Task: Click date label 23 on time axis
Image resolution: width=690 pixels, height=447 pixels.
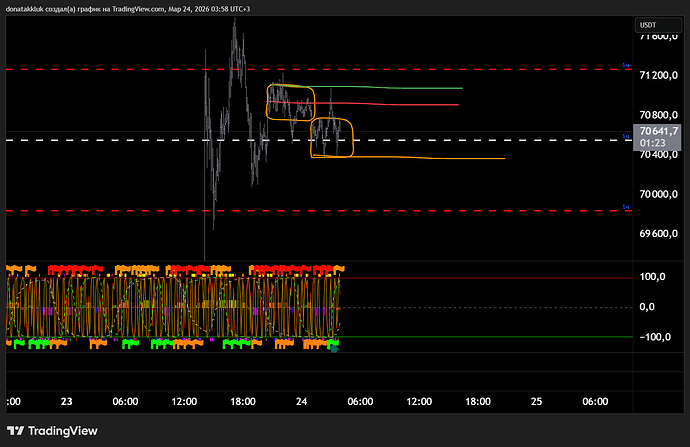Action: (x=66, y=401)
